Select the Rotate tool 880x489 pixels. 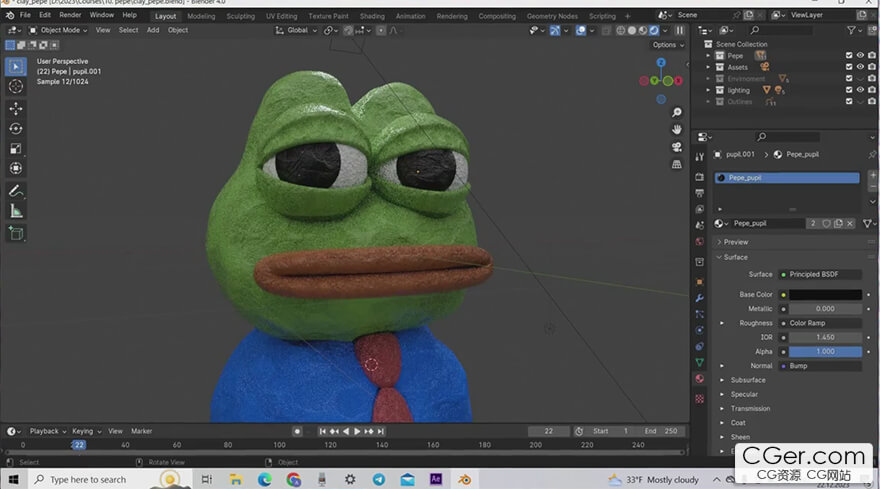point(16,129)
